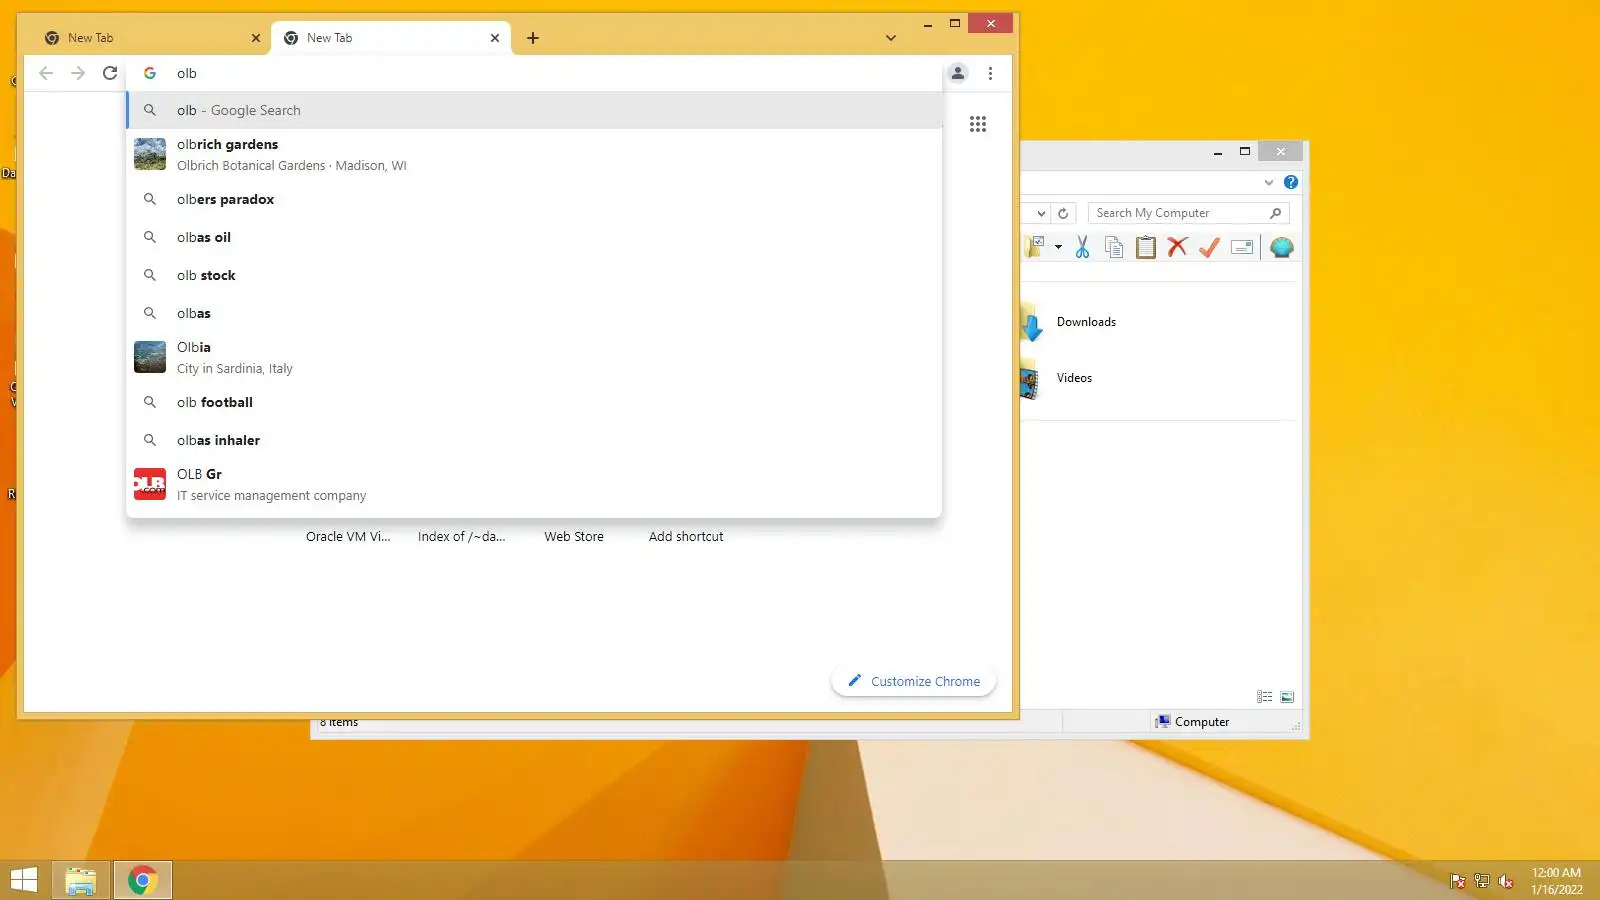Open the taskbar clock and date

tap(1557, 881)
